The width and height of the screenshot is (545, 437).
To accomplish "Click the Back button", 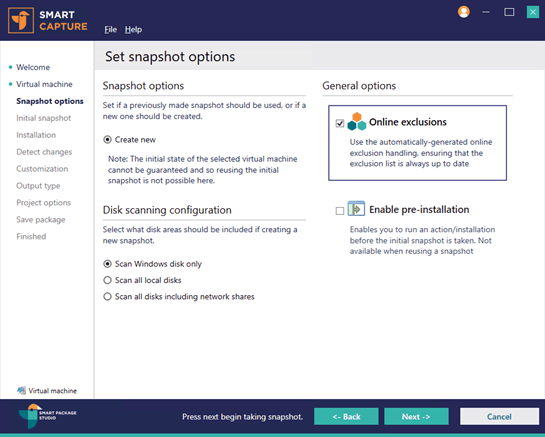I will tap(346, 416).
